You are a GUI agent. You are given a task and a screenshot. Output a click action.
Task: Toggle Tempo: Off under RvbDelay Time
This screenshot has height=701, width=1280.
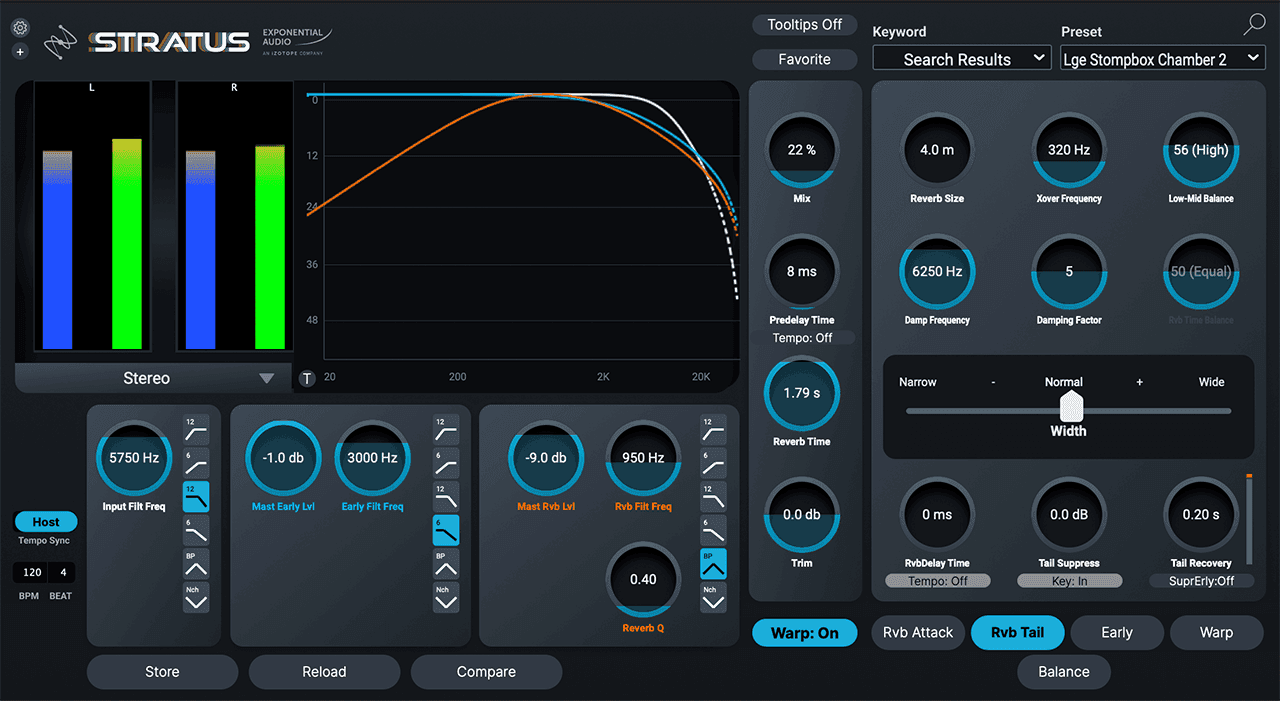point(938,581)
